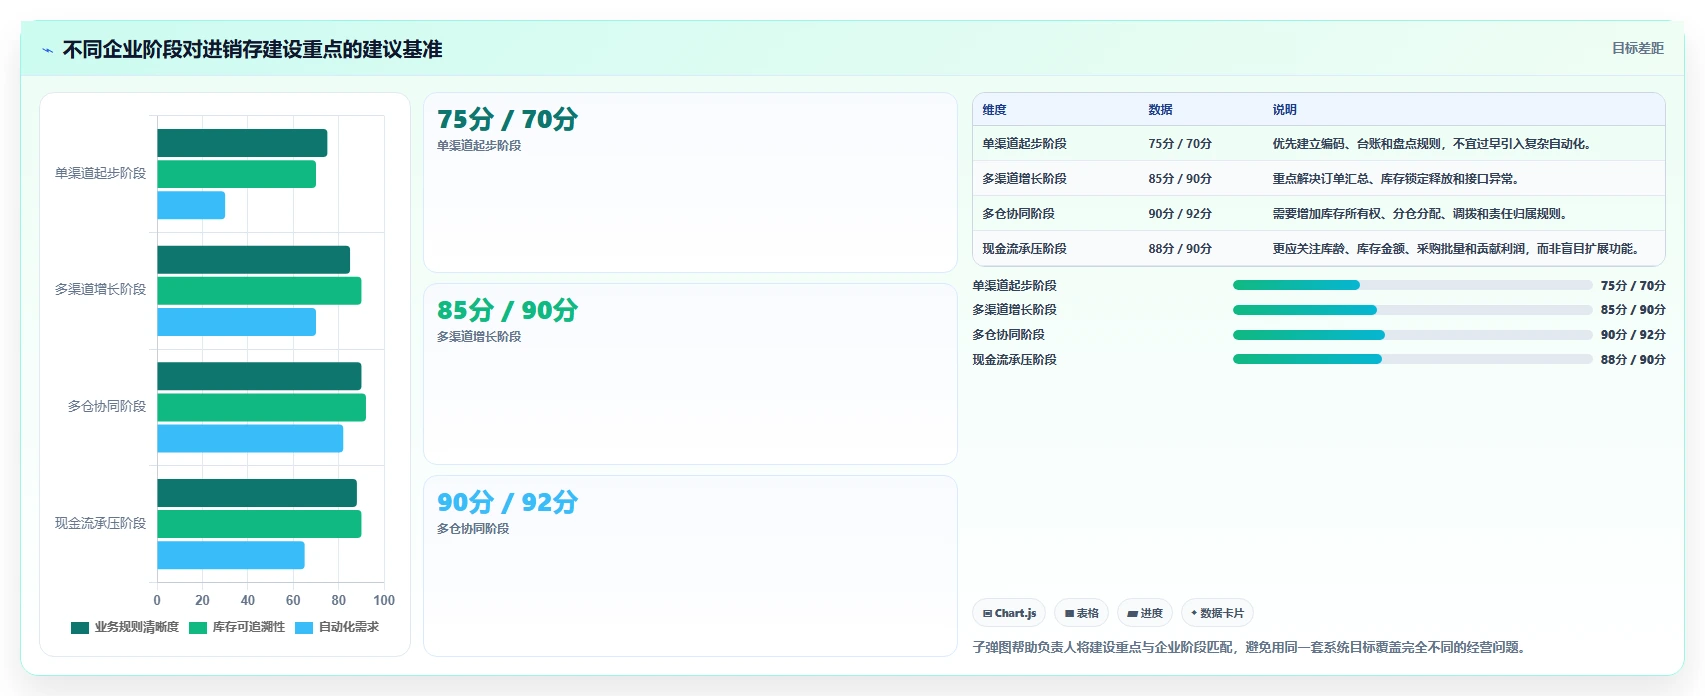Click the light green bar for 多仓协同阶段
Viewport: 1705px width, 696px height.
click(261, 408)
